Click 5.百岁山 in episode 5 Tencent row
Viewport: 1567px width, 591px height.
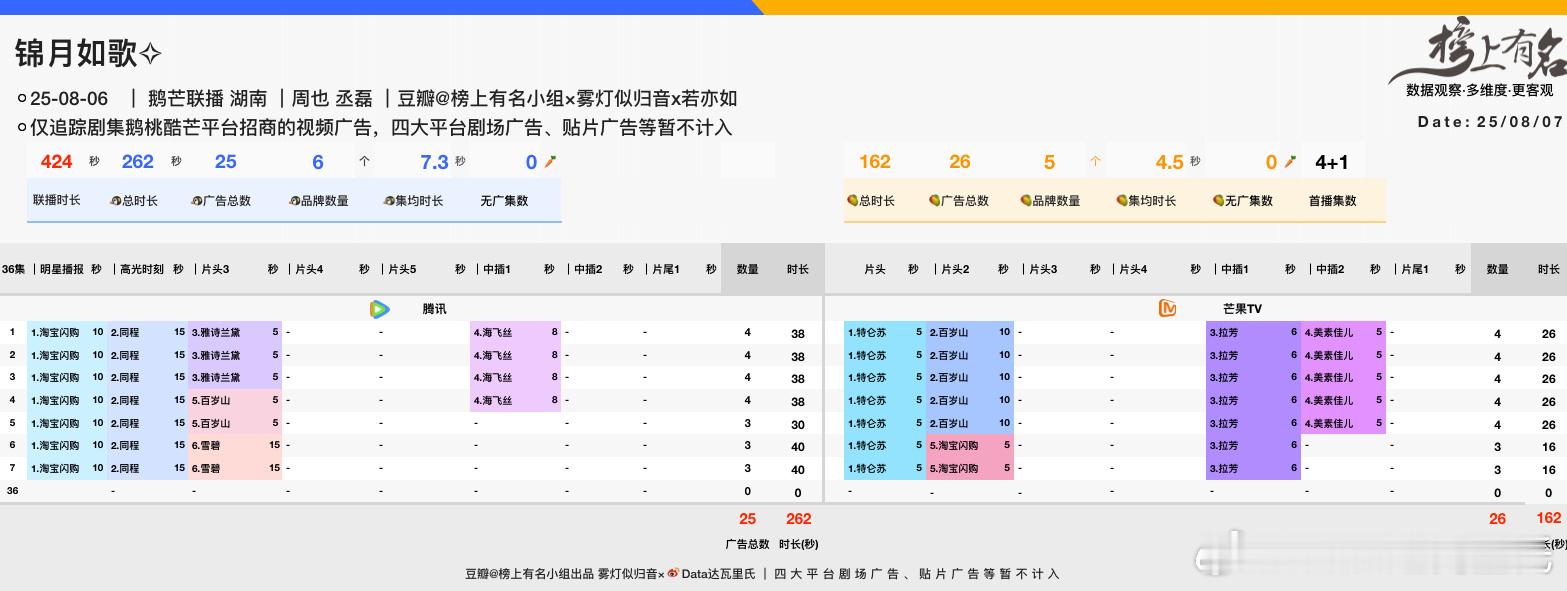point(211,423)
